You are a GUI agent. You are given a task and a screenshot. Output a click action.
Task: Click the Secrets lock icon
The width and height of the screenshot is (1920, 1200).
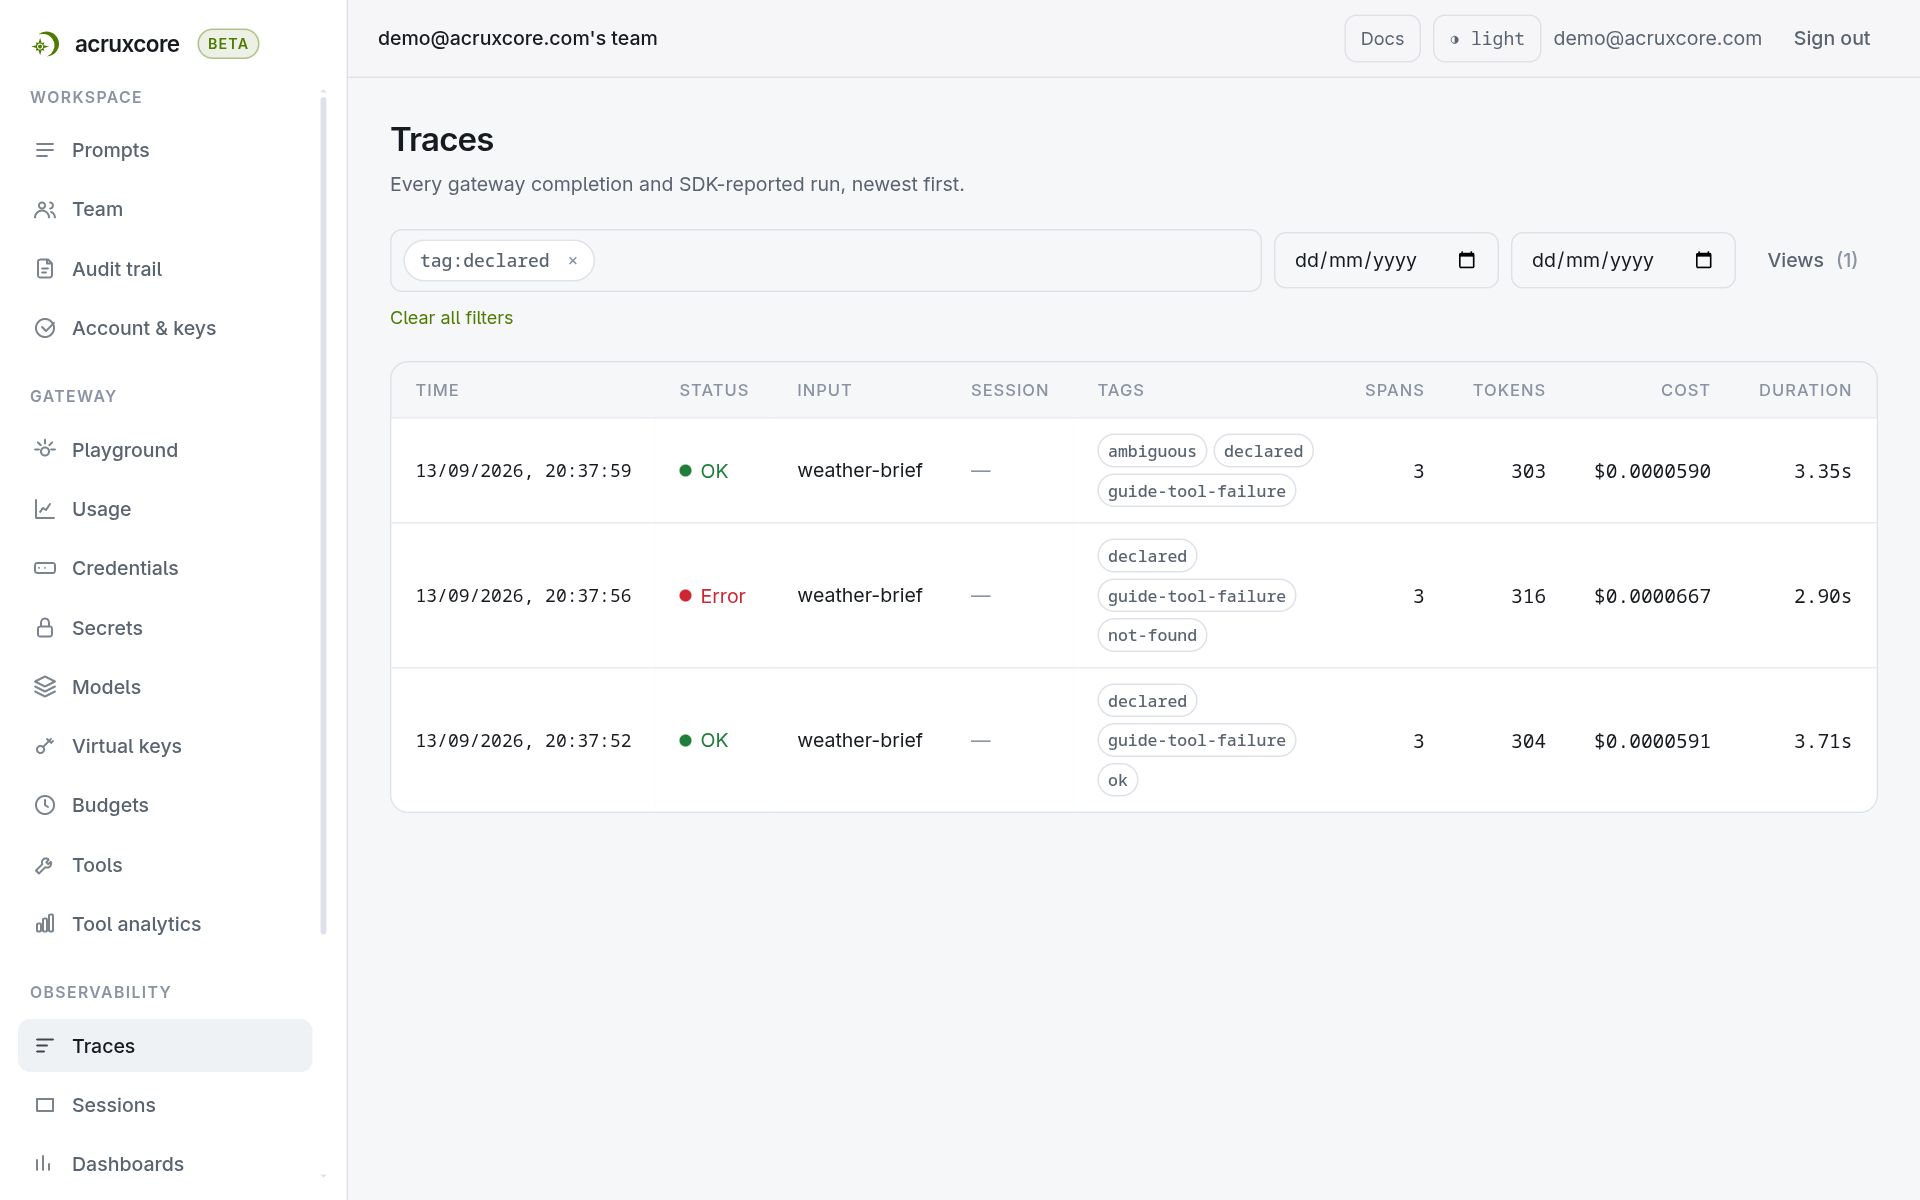click(45, 627)
